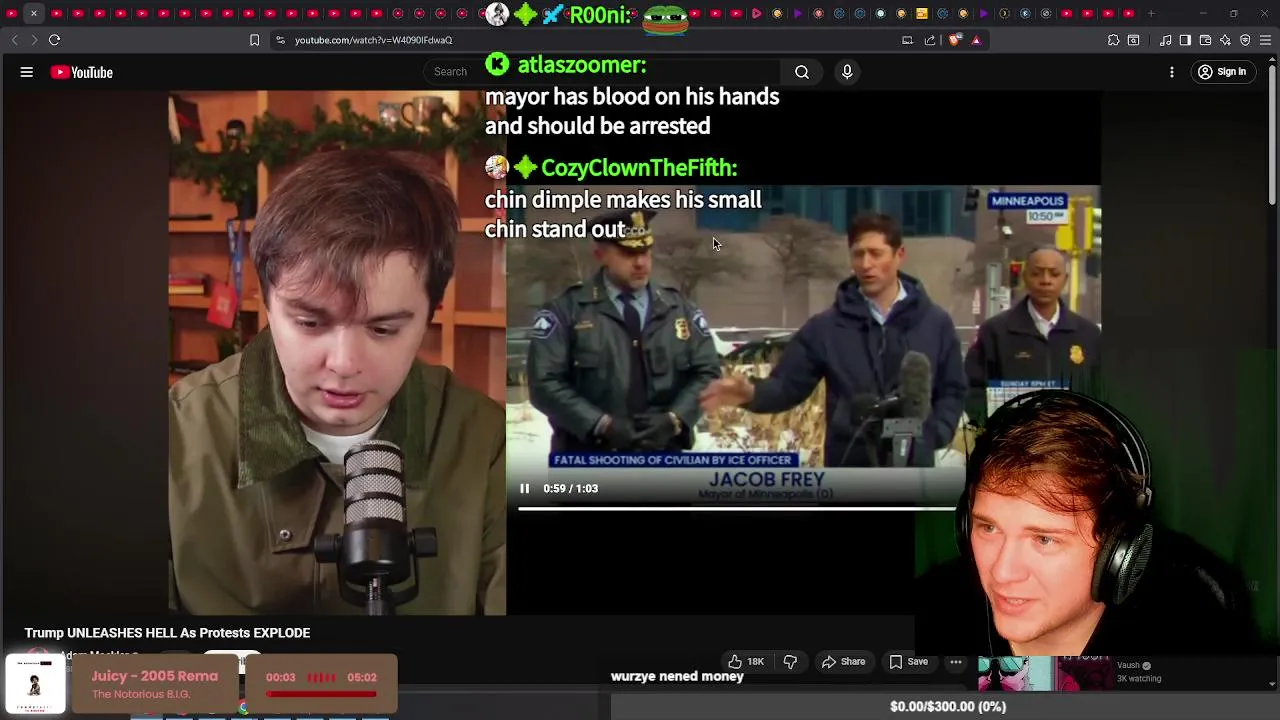Click The Notorious B.I.G. artist name
This screenshot has width=1280, height=720.
click(140, 694)
